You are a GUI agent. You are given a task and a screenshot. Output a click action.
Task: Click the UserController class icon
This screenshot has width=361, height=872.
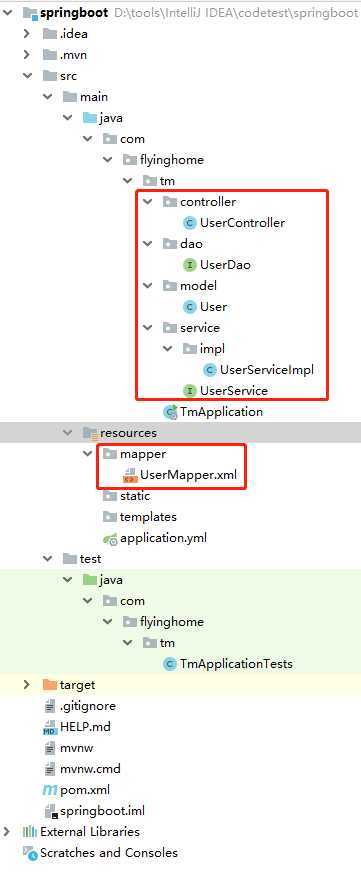[x=190, y=223]
